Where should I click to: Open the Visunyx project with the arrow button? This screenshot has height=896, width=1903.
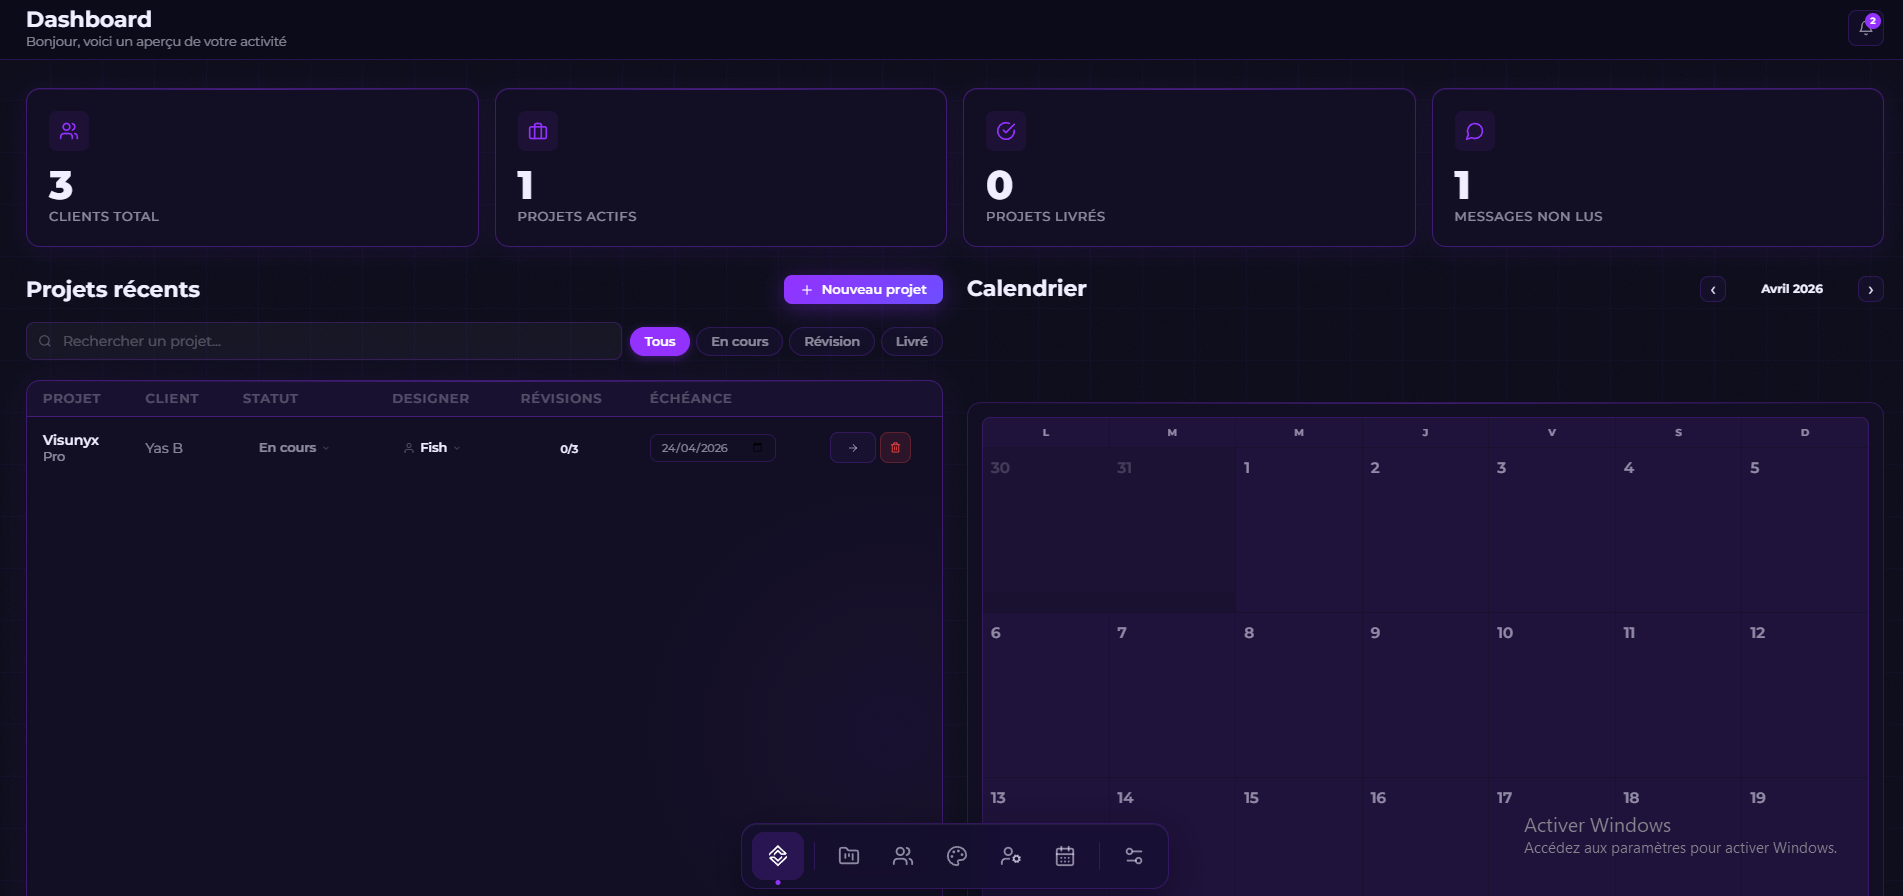point(853,448)
